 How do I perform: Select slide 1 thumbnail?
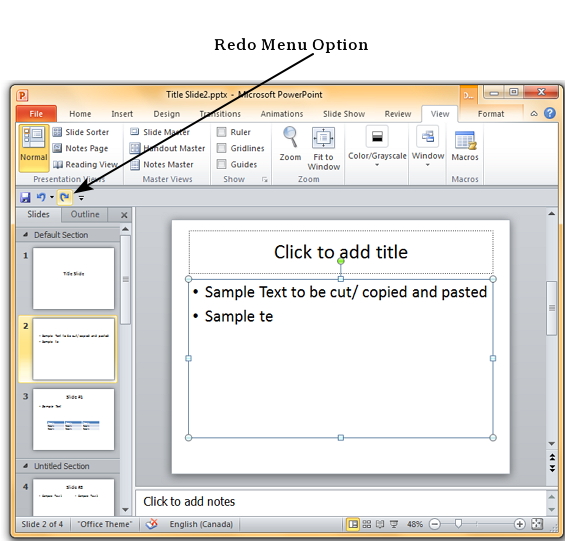click(74, 278)
